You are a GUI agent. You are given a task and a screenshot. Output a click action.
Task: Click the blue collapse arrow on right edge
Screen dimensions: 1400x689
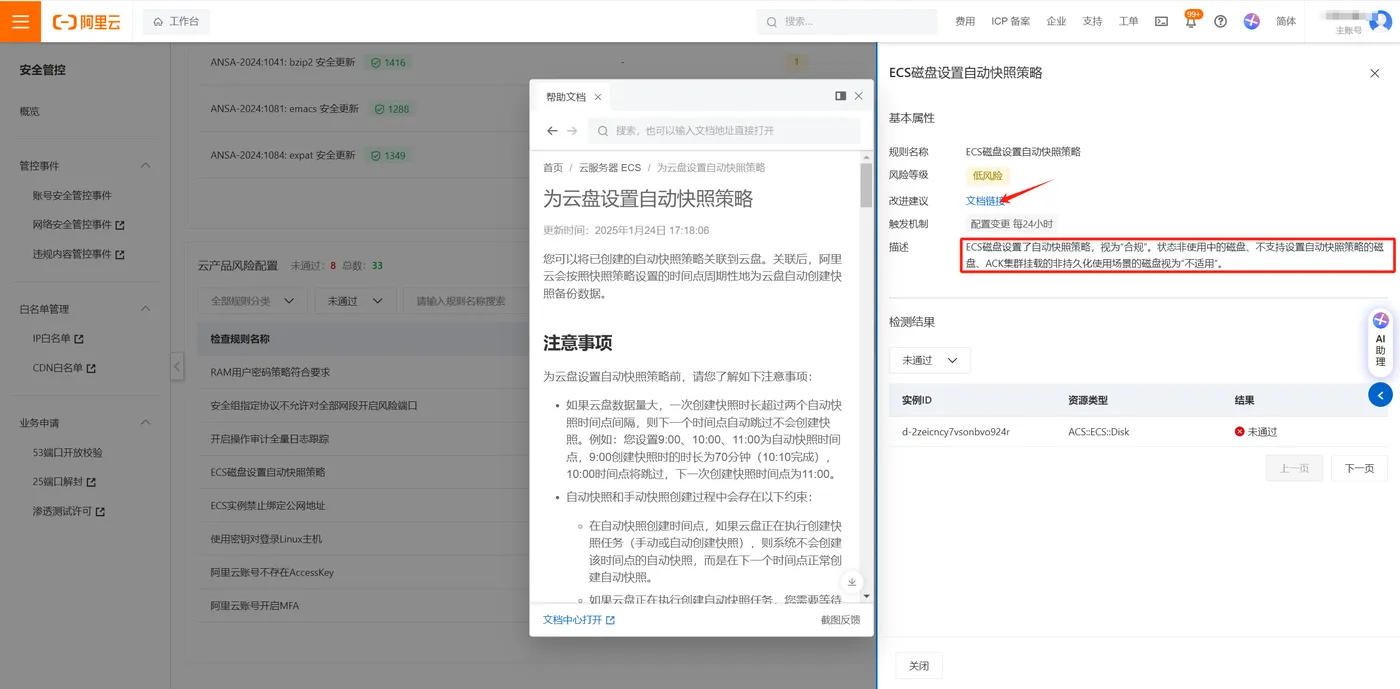coord(1380,395)
